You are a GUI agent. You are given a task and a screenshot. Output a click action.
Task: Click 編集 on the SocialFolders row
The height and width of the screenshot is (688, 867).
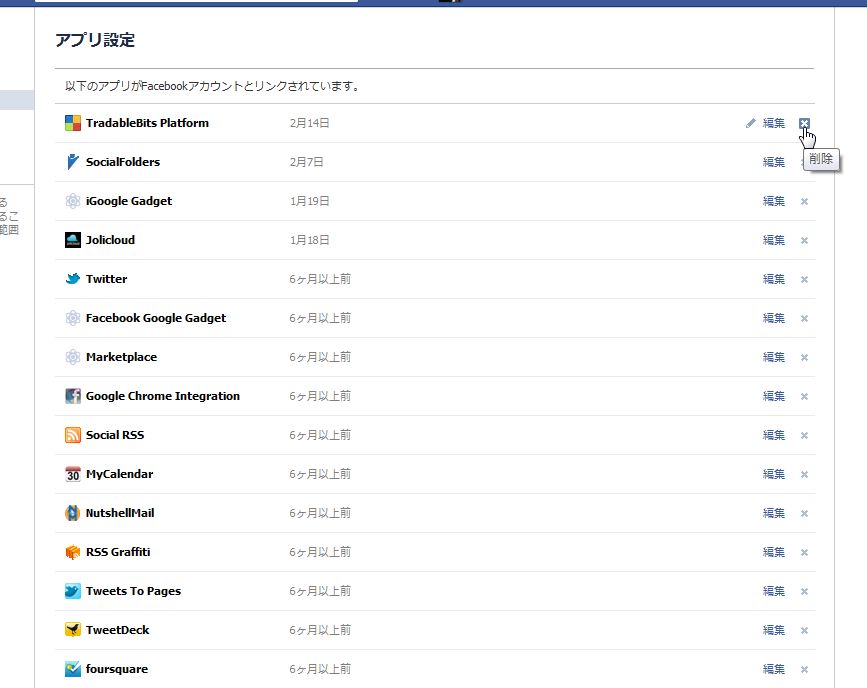[774, 162]
